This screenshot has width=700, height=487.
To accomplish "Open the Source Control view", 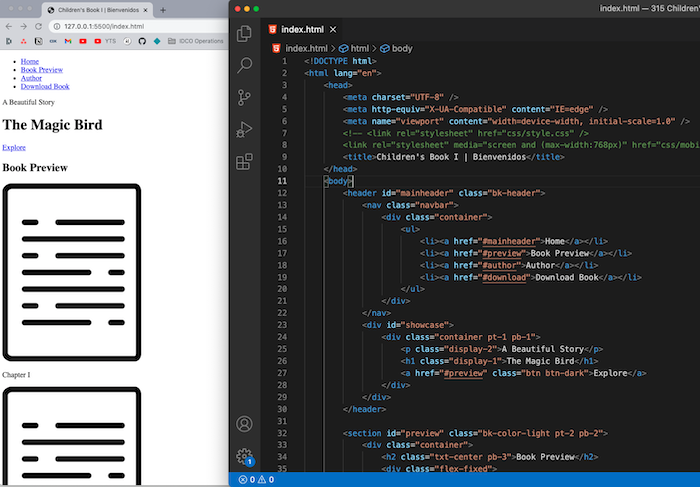I will (244, 97).
